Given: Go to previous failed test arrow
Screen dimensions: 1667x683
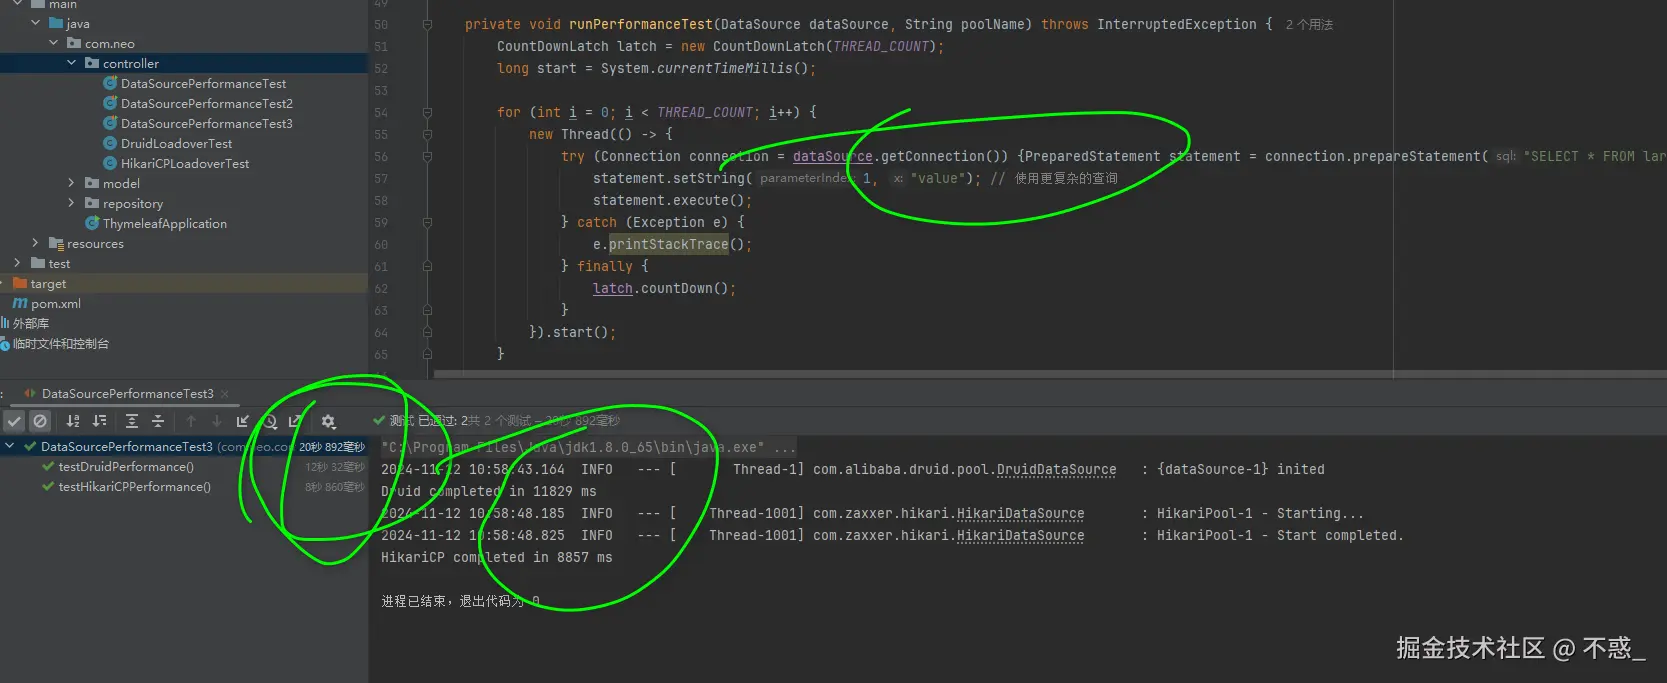Looking at the screenshot, I should pyautogui.click(x=191, y=421).
